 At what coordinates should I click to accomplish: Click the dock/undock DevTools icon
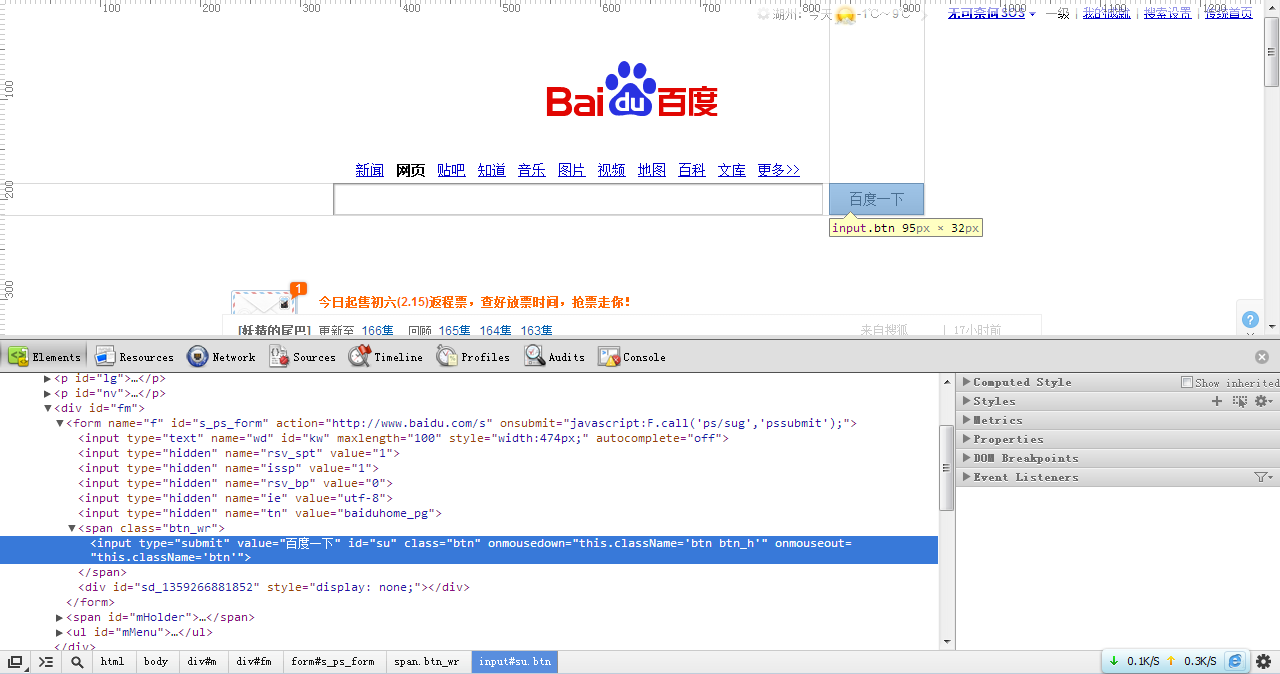[x=15, y=662]
